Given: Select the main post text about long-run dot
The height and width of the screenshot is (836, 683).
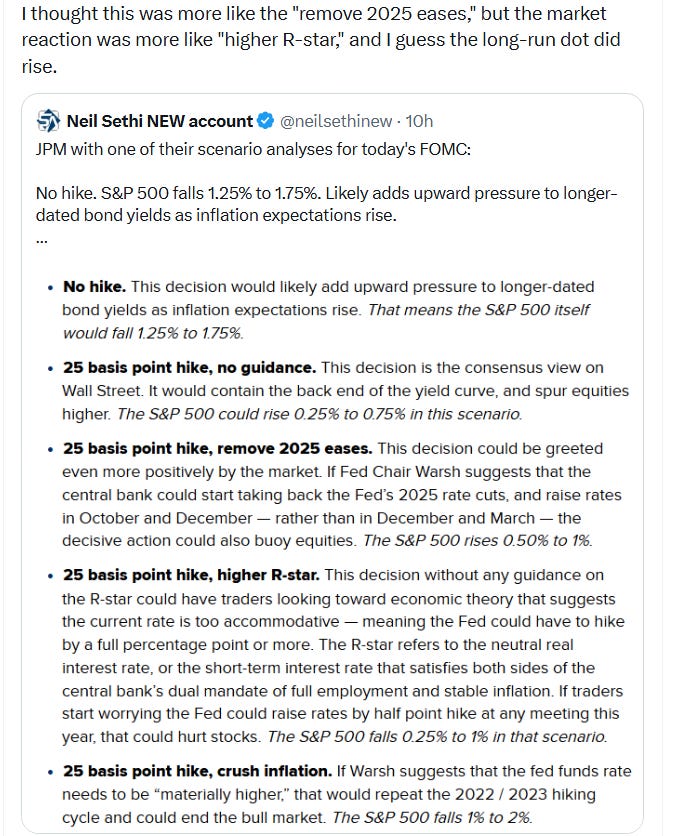Looking at the screenshot, I should 321,40.
